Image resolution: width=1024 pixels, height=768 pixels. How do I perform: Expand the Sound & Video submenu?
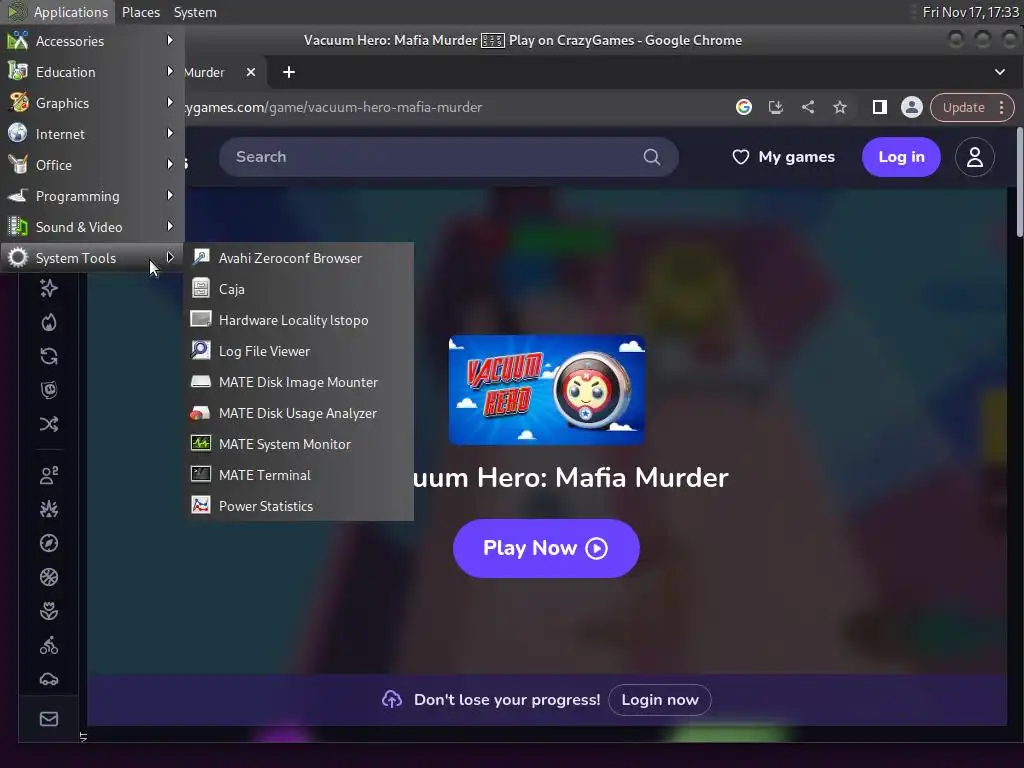[92, 227]
